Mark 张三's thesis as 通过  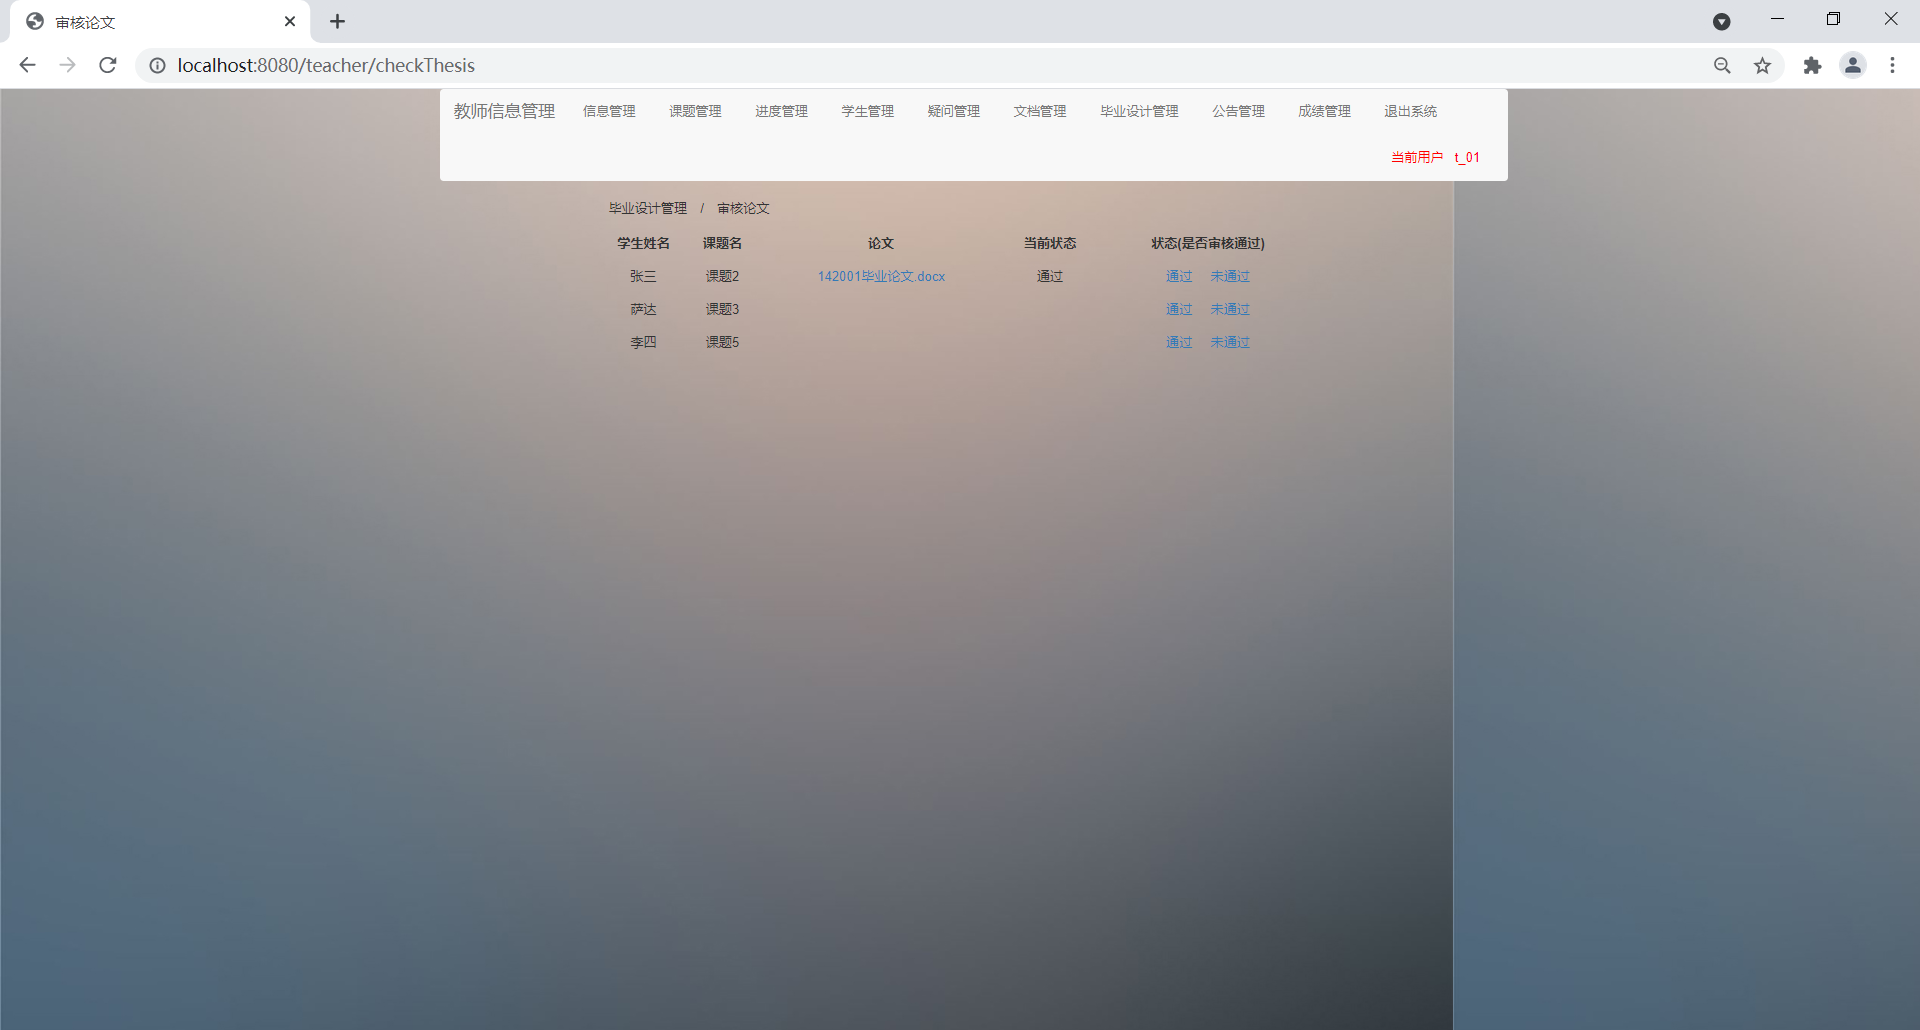1179,276
